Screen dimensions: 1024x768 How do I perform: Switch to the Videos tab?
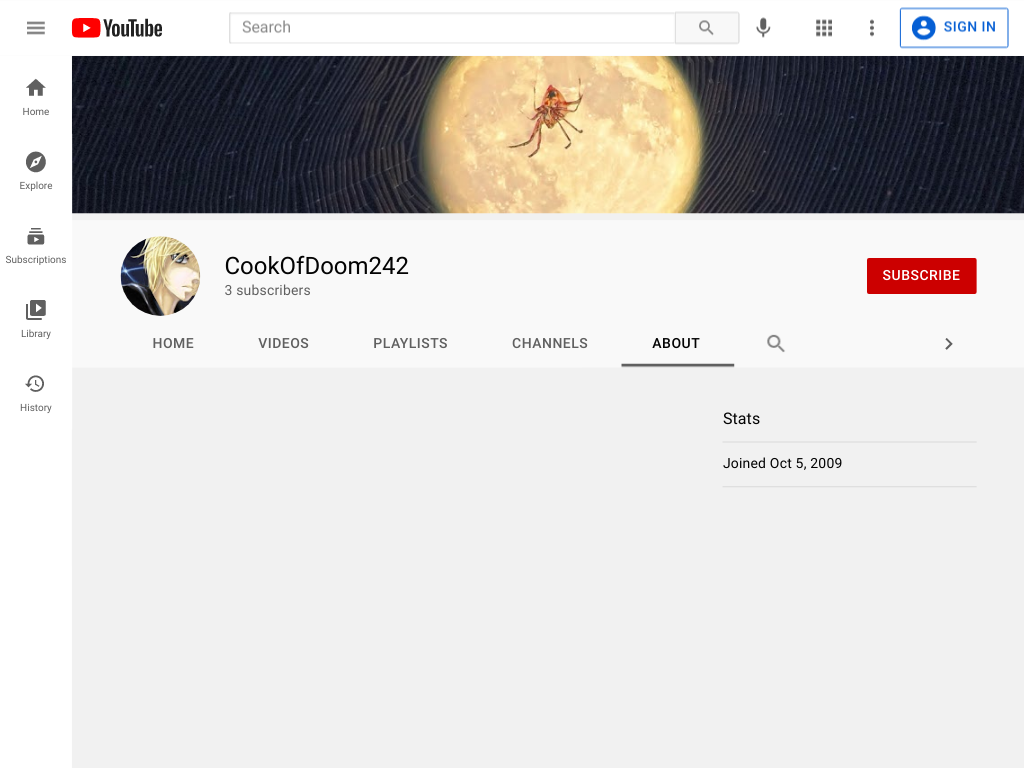[283, 344]
